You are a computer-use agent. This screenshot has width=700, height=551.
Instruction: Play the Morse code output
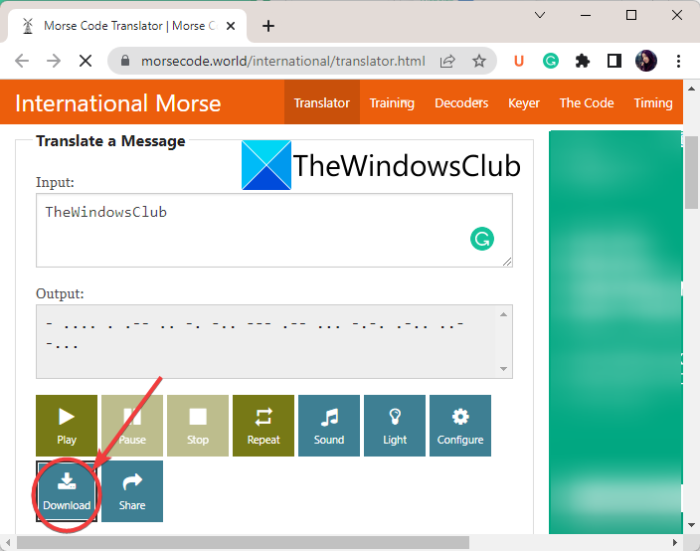point(67,426)
